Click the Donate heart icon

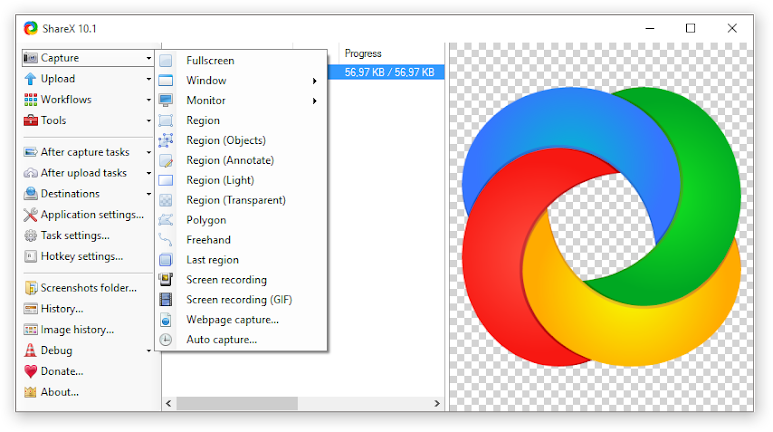[x=31, y=371]
